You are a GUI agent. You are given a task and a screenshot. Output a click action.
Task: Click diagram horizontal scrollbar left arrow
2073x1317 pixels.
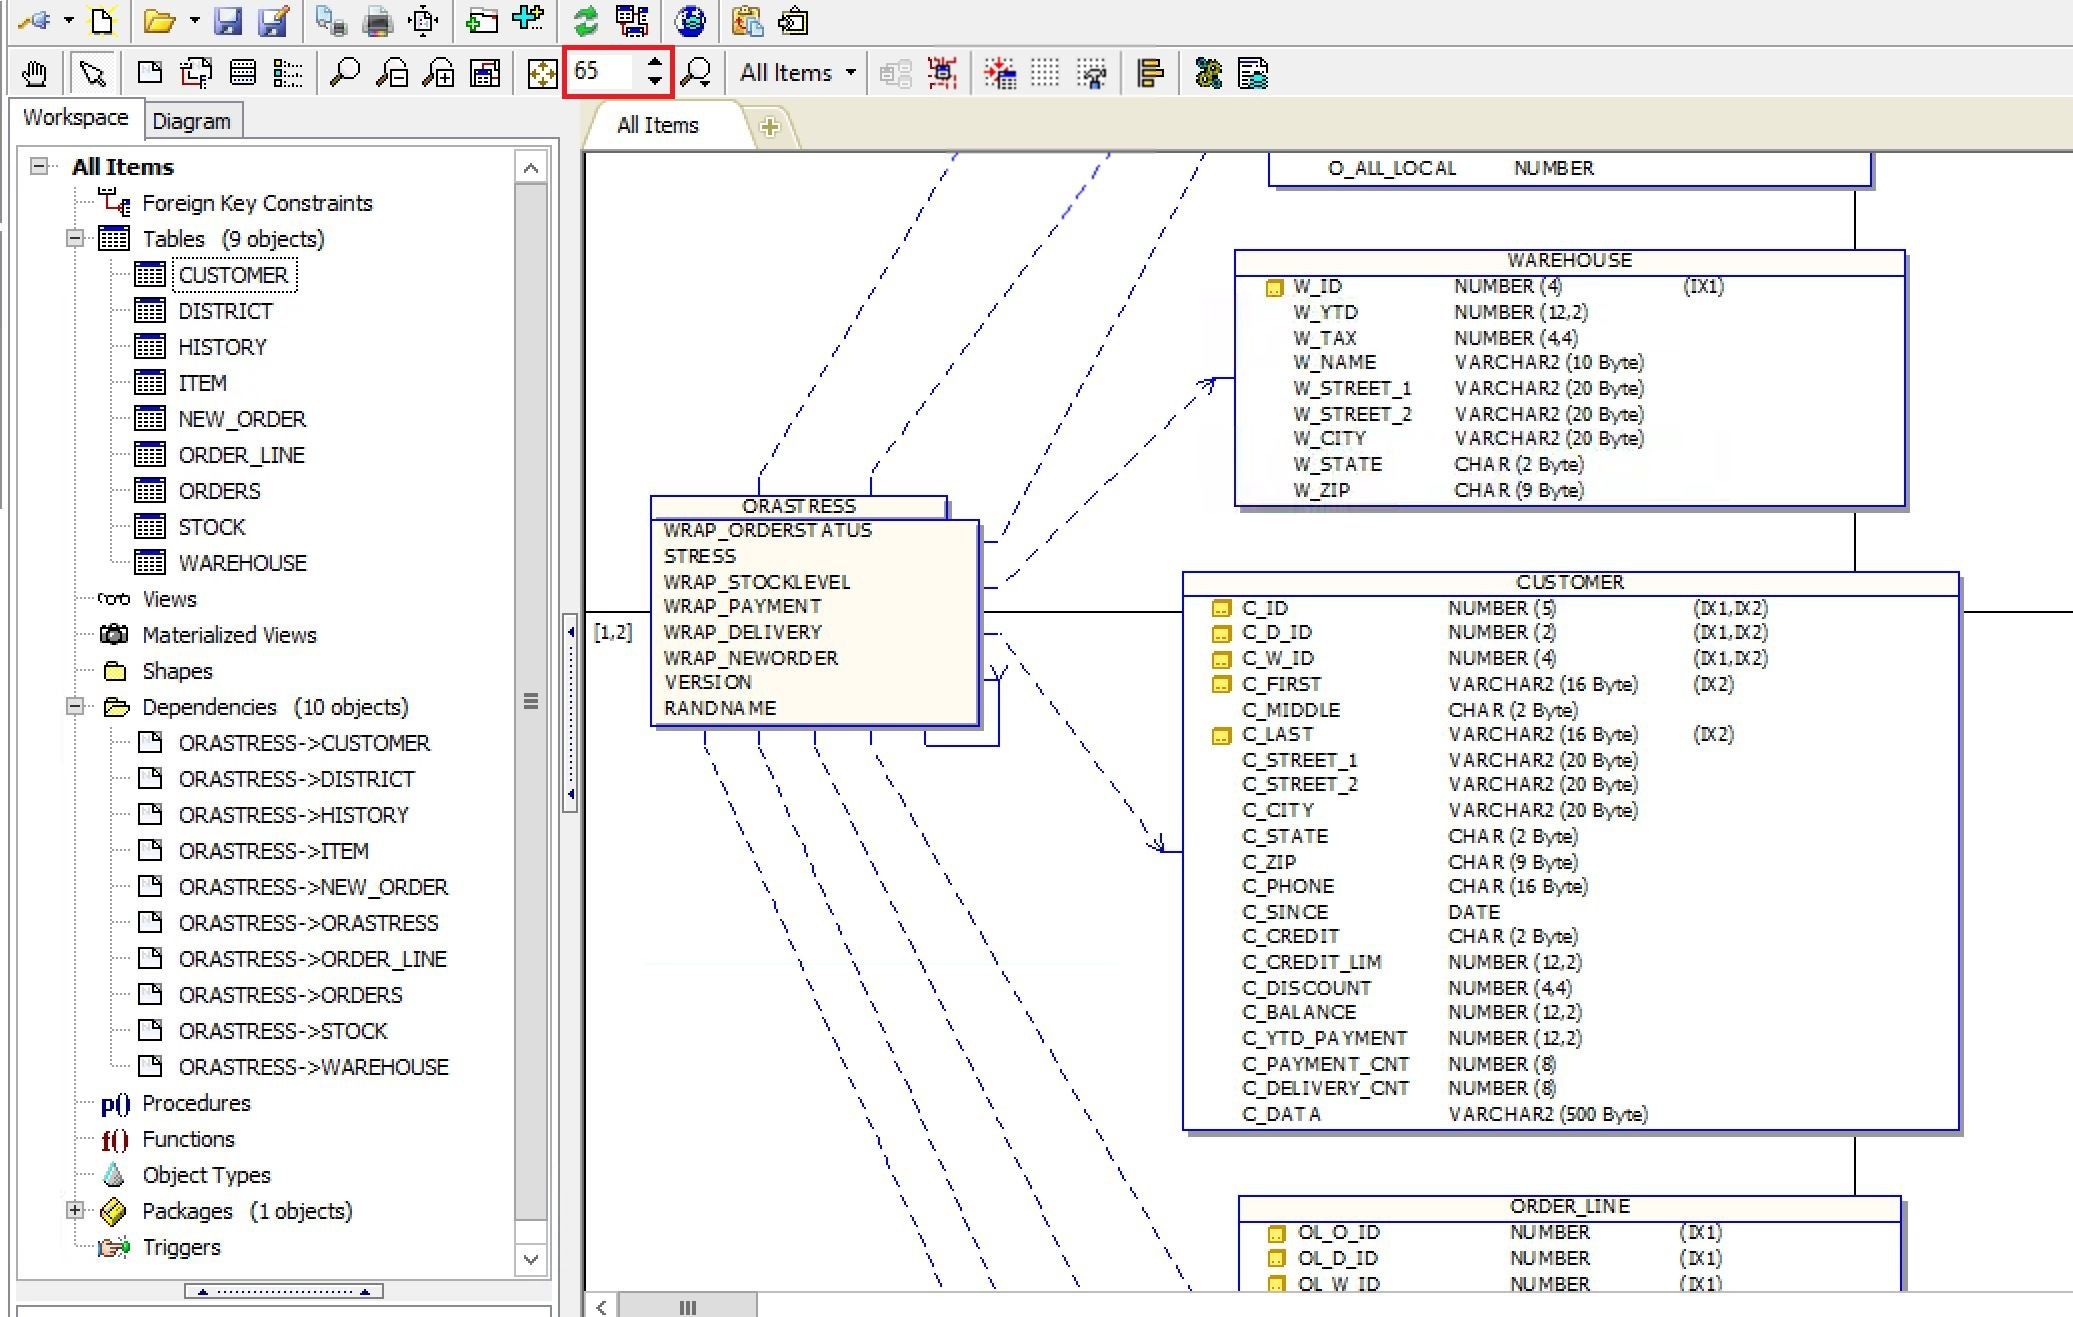[x=601, y=1306]
